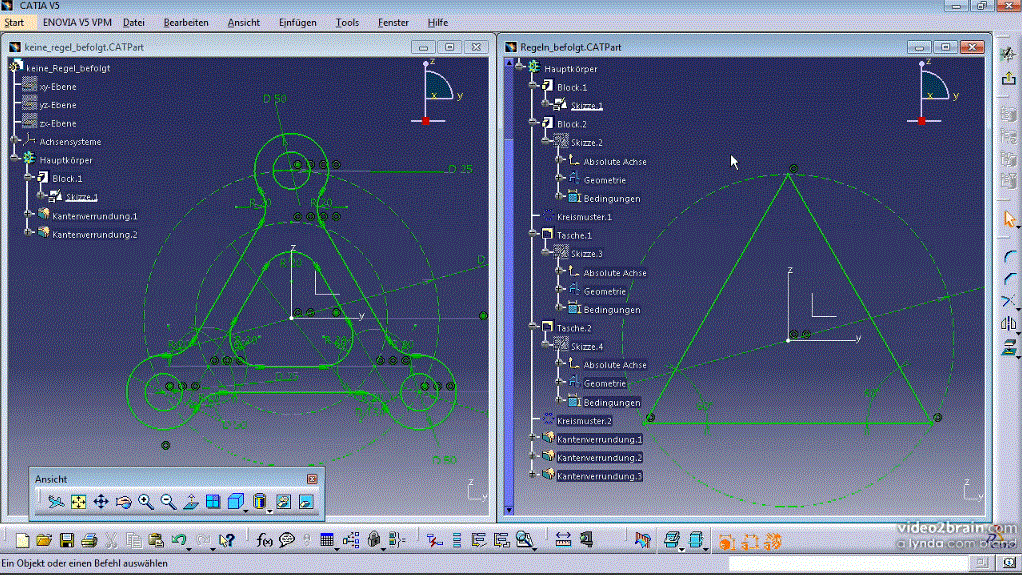Click the isometric view cube icon
The image size is (1022, 575).
(x=235, y=501)
